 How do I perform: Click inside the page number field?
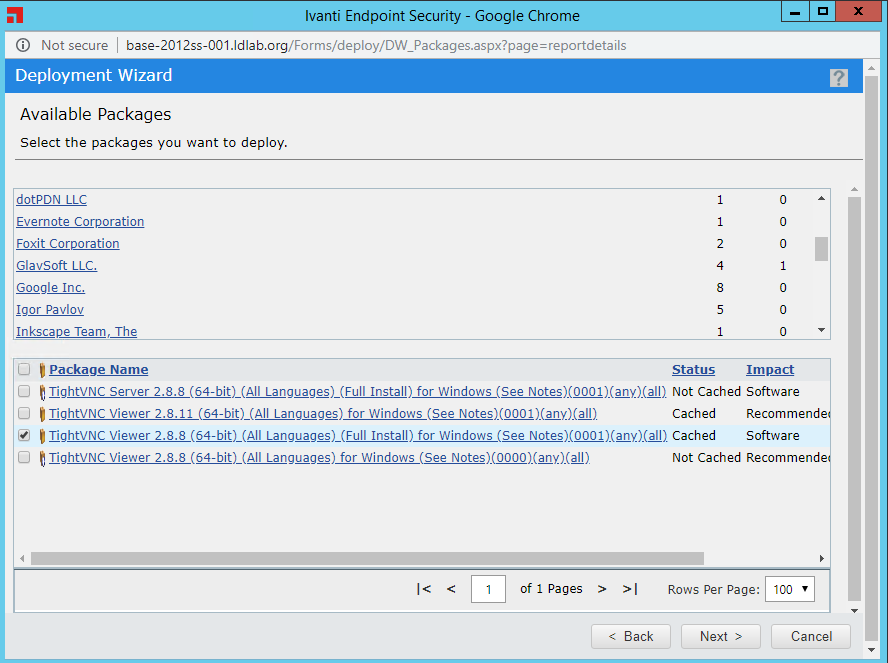click(488, 589)
